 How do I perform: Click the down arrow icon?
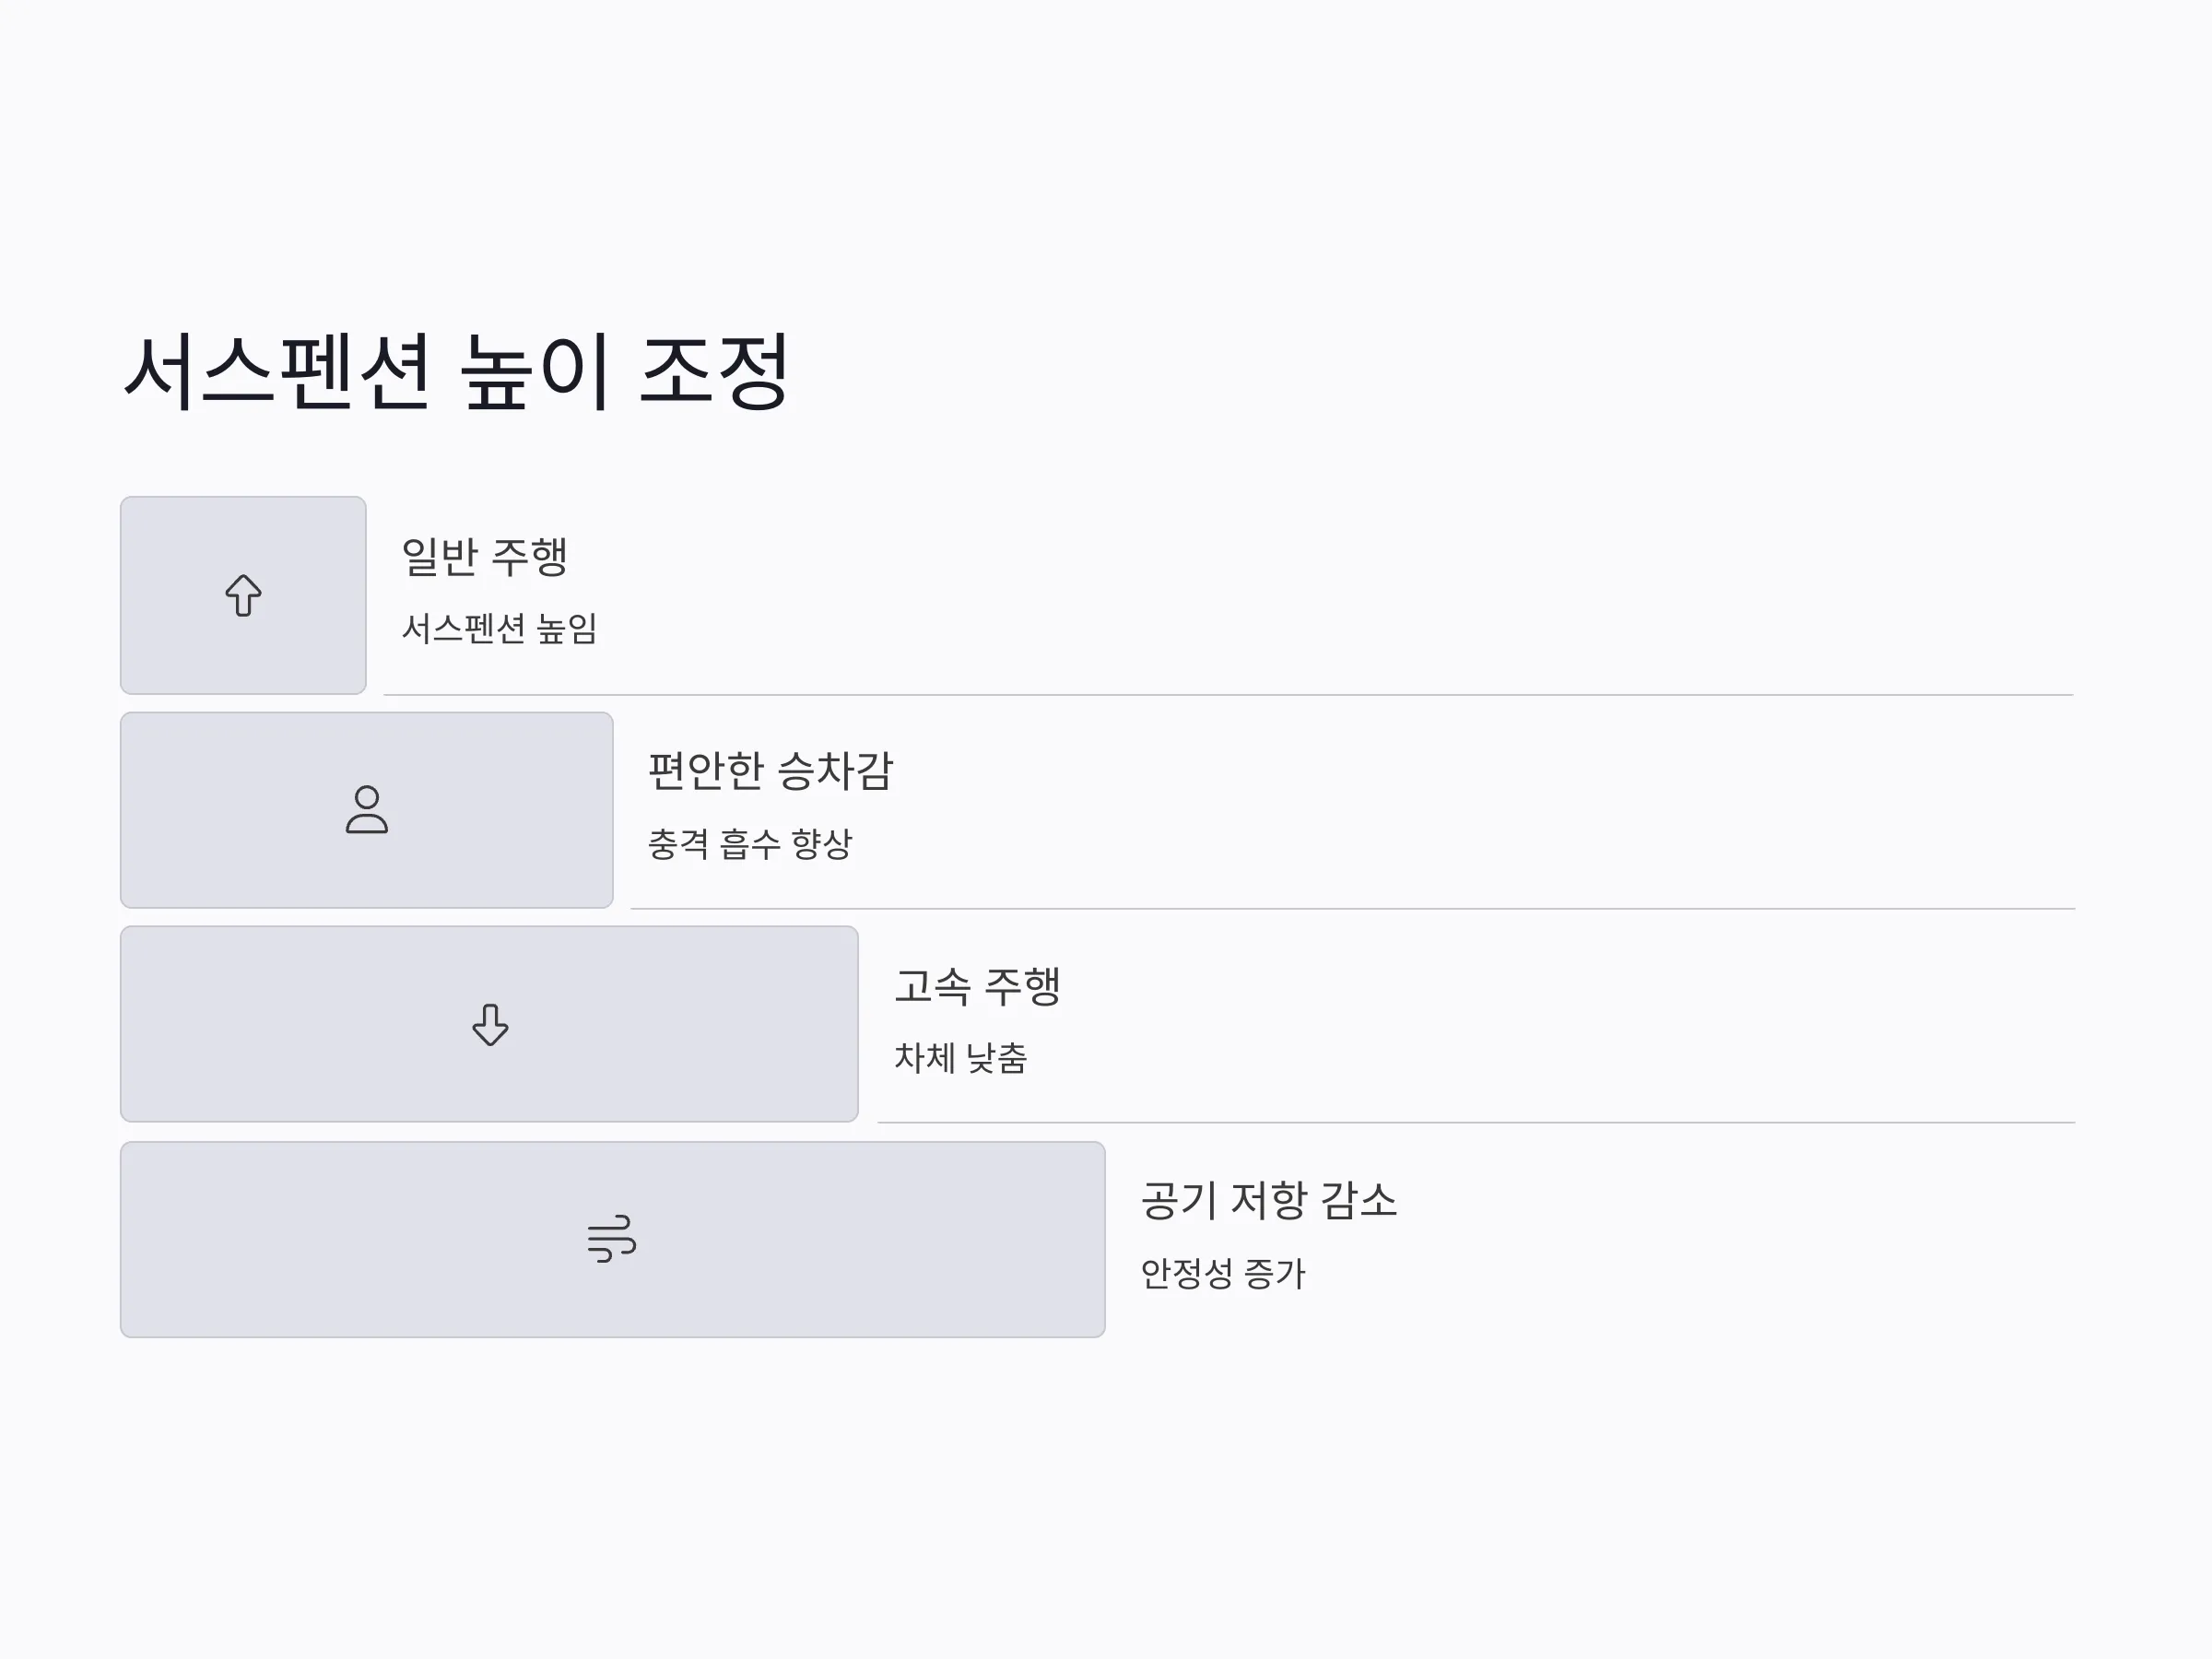coord(490,1025)
